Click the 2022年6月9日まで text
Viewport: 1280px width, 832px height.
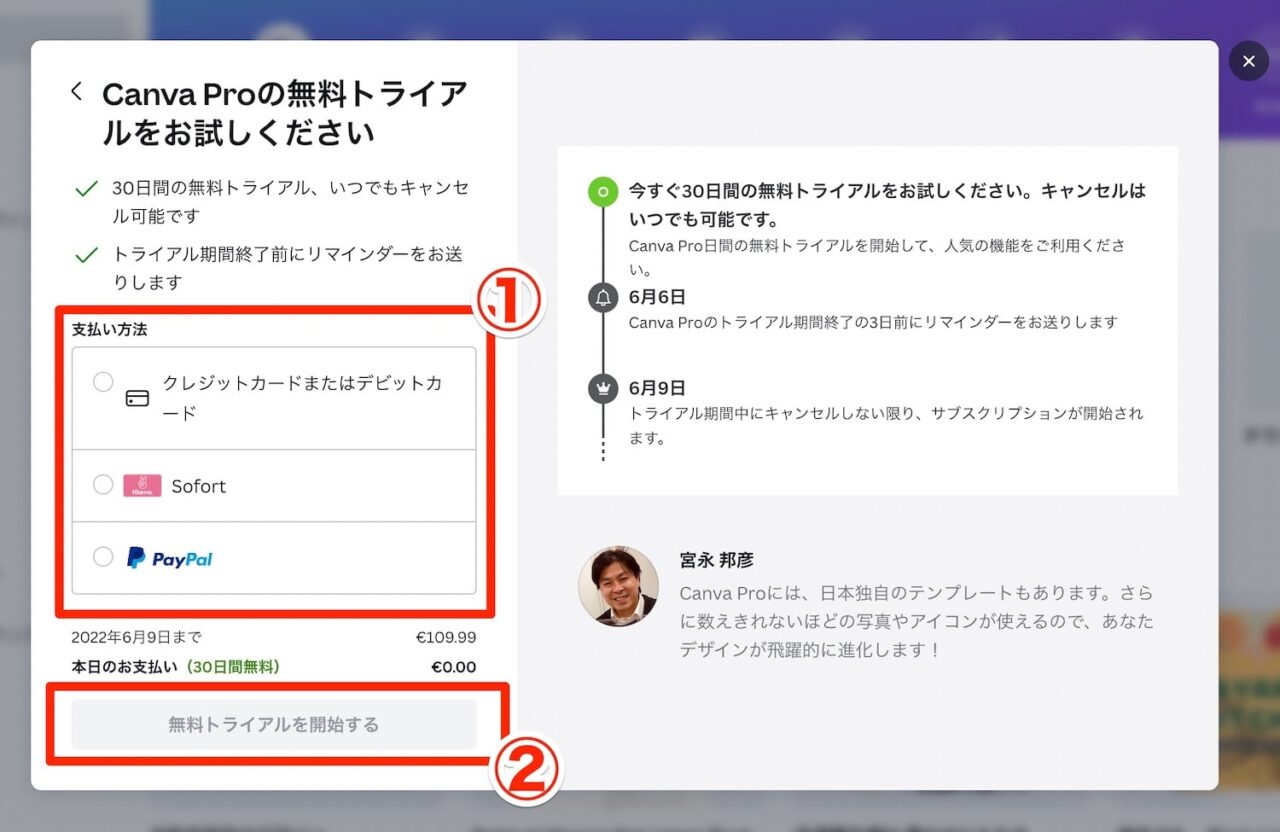136,637
